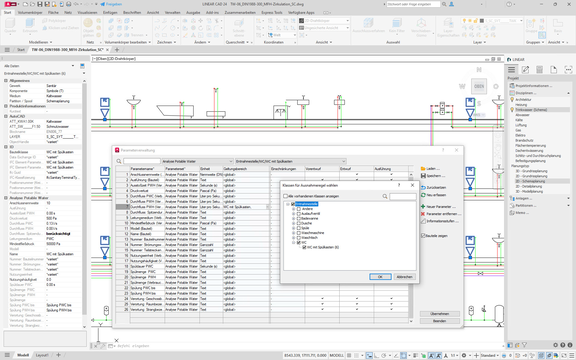Check the Badewanne checkbox
The height and width of the screenshot is (360, 576).
299,218
